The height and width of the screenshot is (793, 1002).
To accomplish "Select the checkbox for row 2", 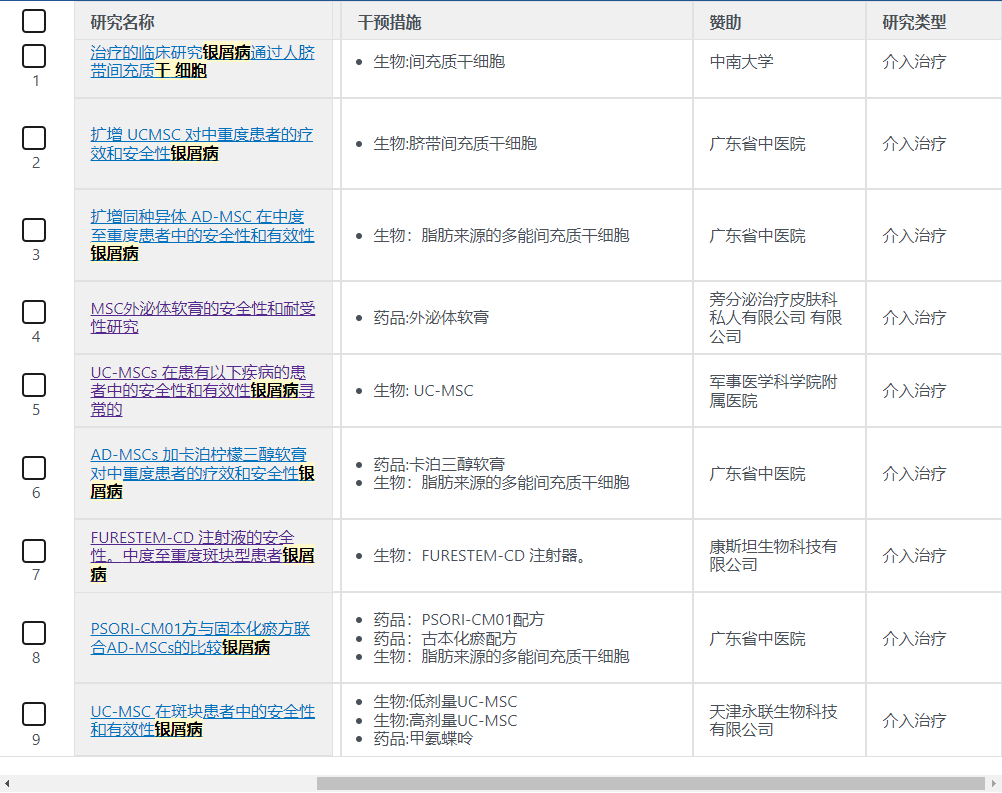I will [x=34, y=138].
